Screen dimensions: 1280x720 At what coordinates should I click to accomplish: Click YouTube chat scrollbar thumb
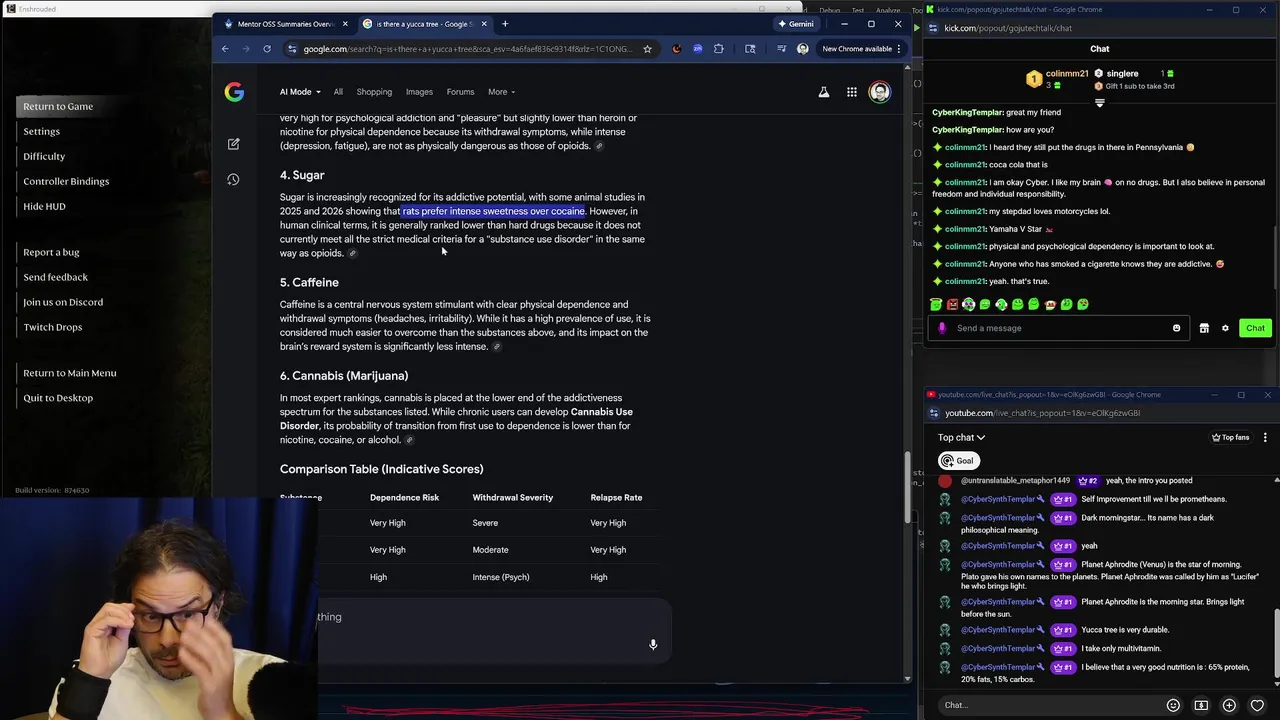point(1276,645)
